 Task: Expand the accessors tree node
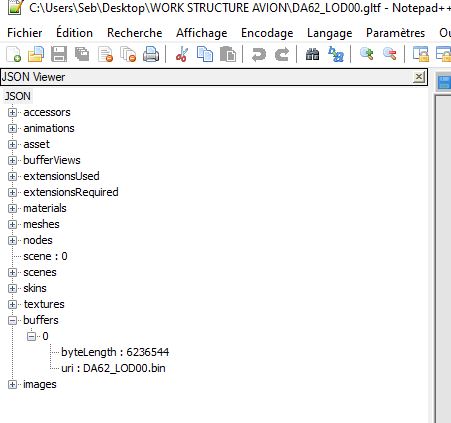12,113
